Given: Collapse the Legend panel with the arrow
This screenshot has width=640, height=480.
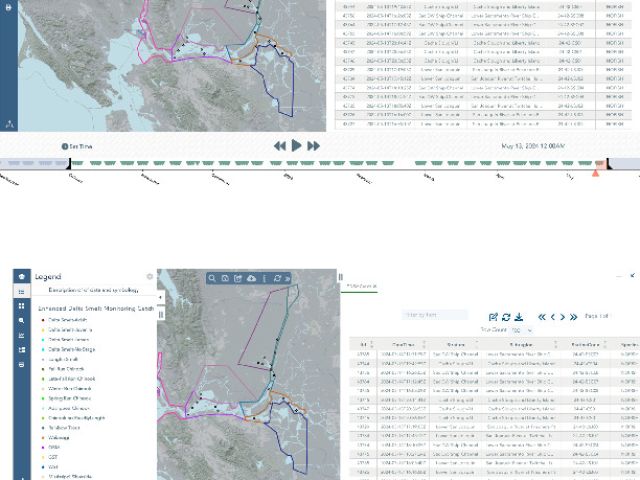Looking at the screenshot, I should [x=160, y=297].
